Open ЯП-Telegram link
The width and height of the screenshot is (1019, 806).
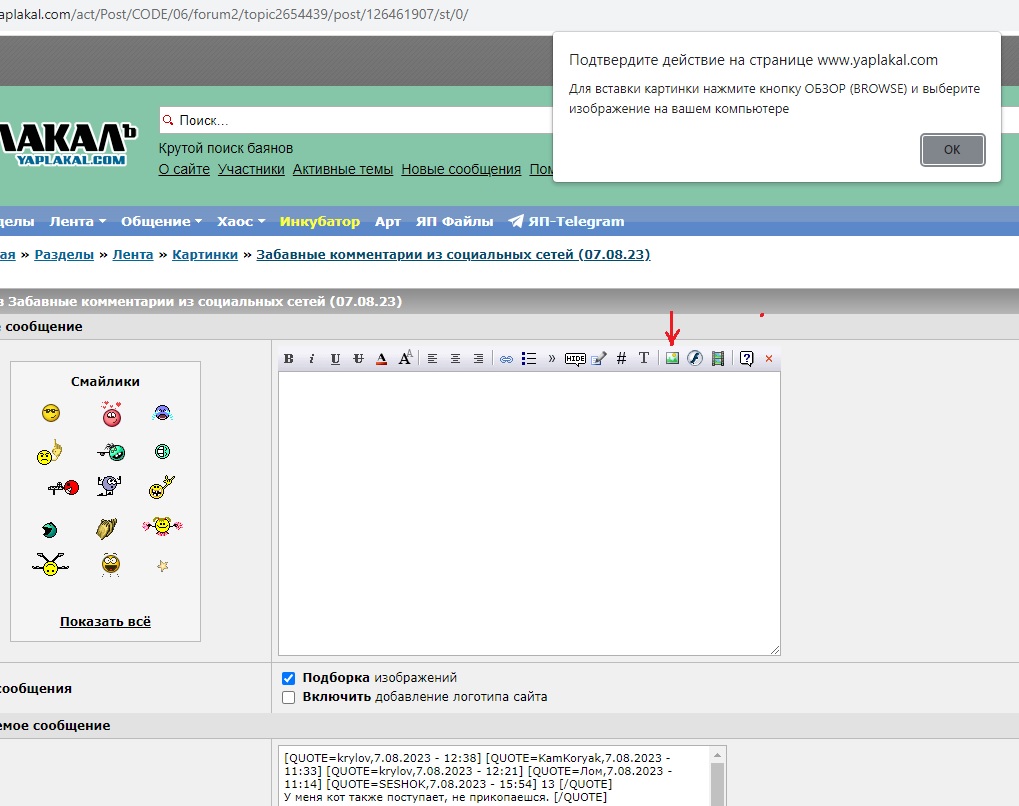point(566,222)
